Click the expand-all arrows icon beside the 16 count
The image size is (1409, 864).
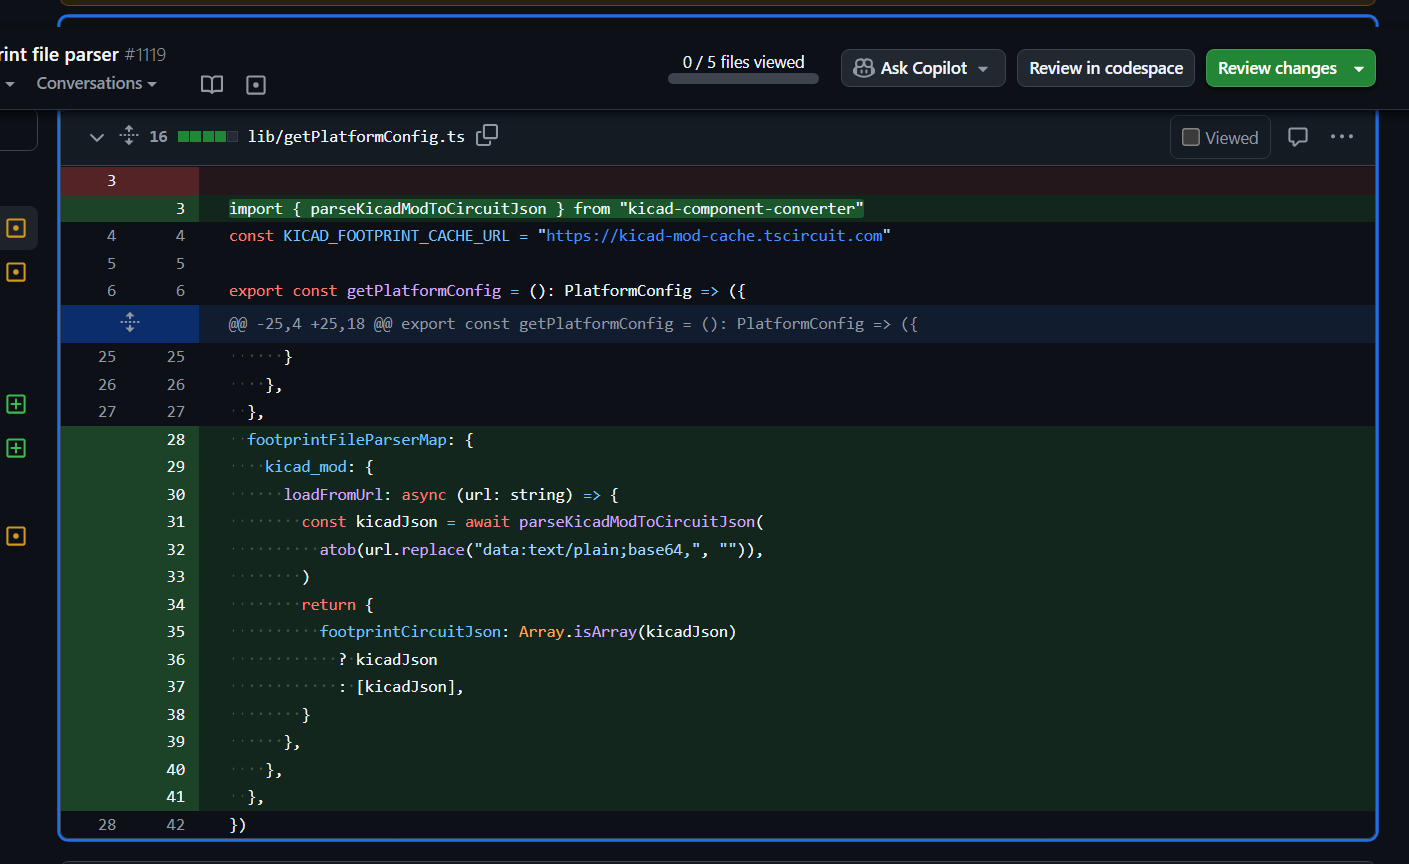129,136
